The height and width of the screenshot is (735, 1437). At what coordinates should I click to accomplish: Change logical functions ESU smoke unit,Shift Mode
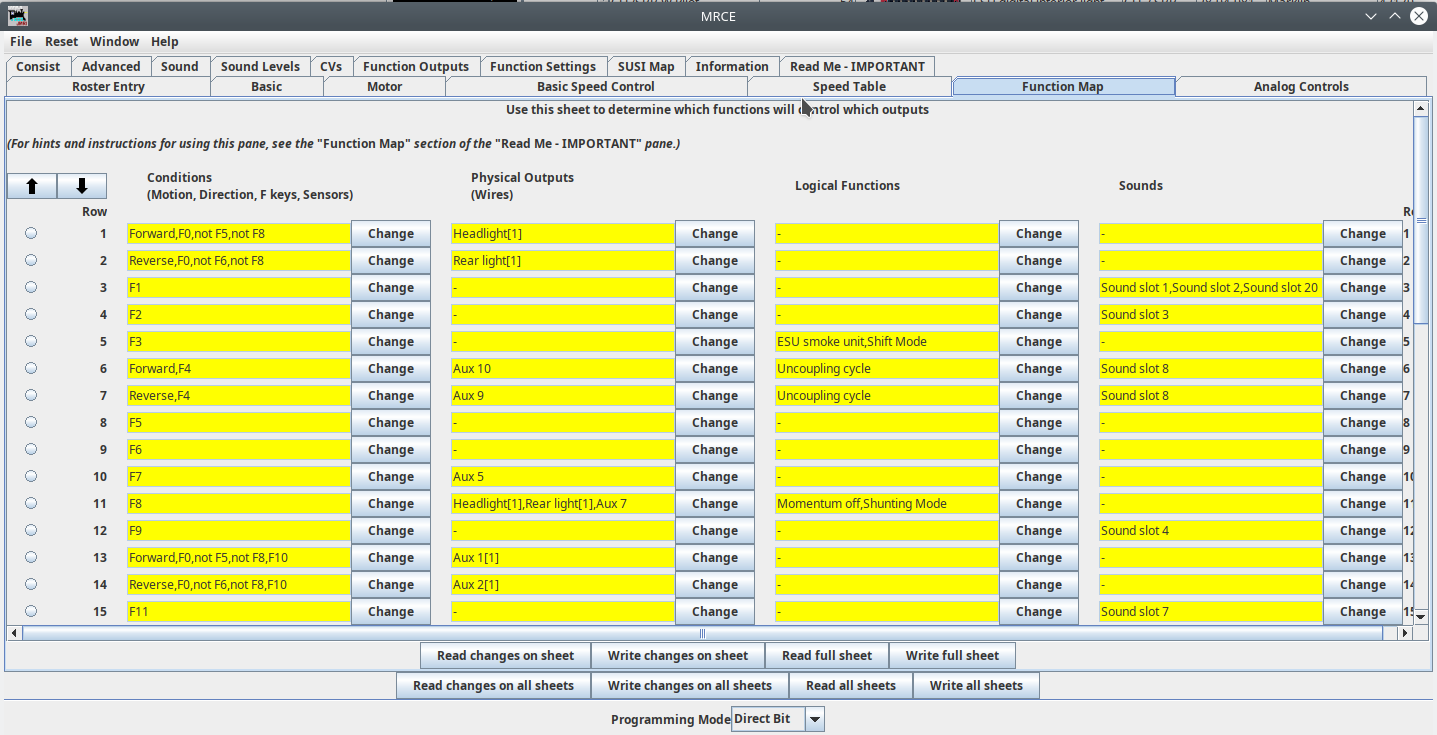coord(1039,342)
